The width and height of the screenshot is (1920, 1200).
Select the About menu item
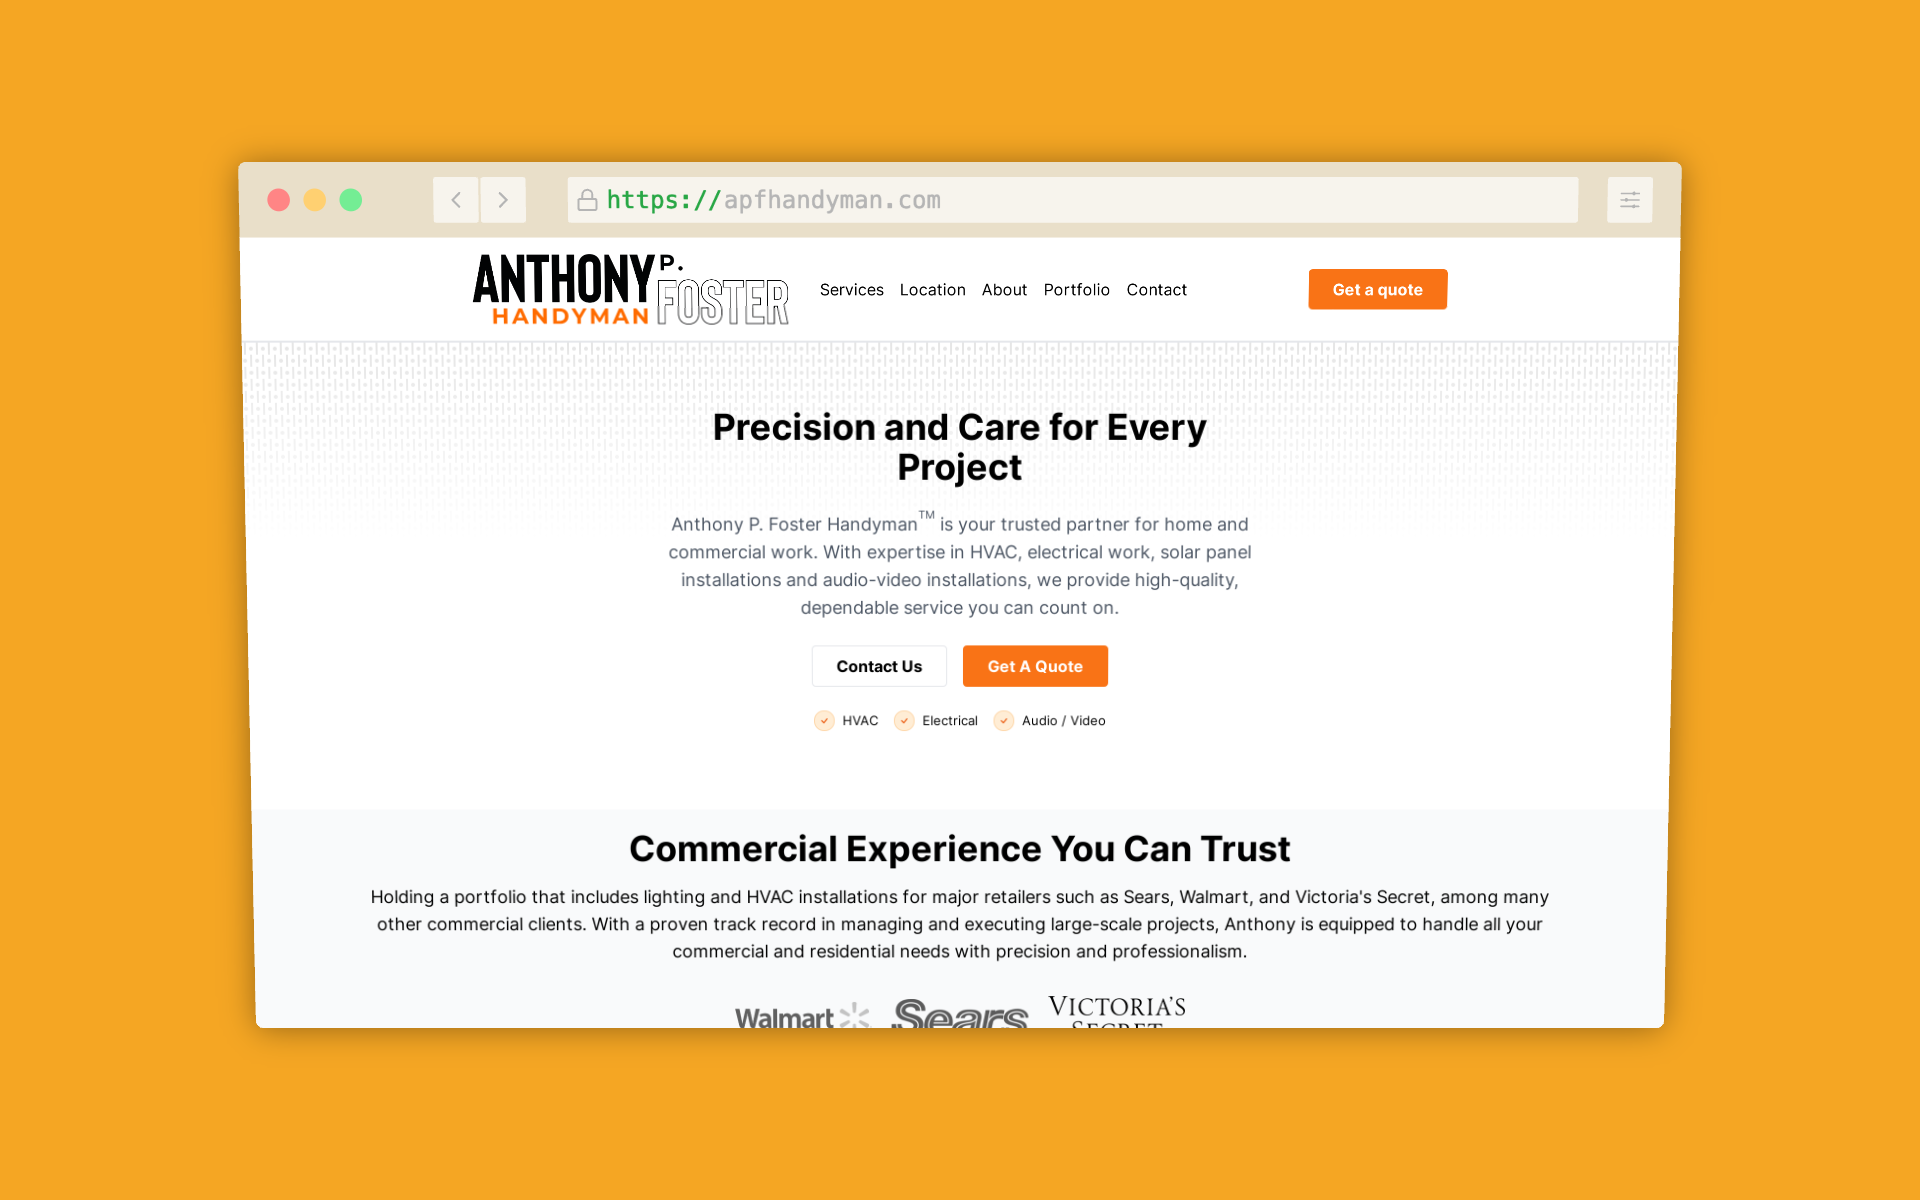click(x=1004, y=289)
